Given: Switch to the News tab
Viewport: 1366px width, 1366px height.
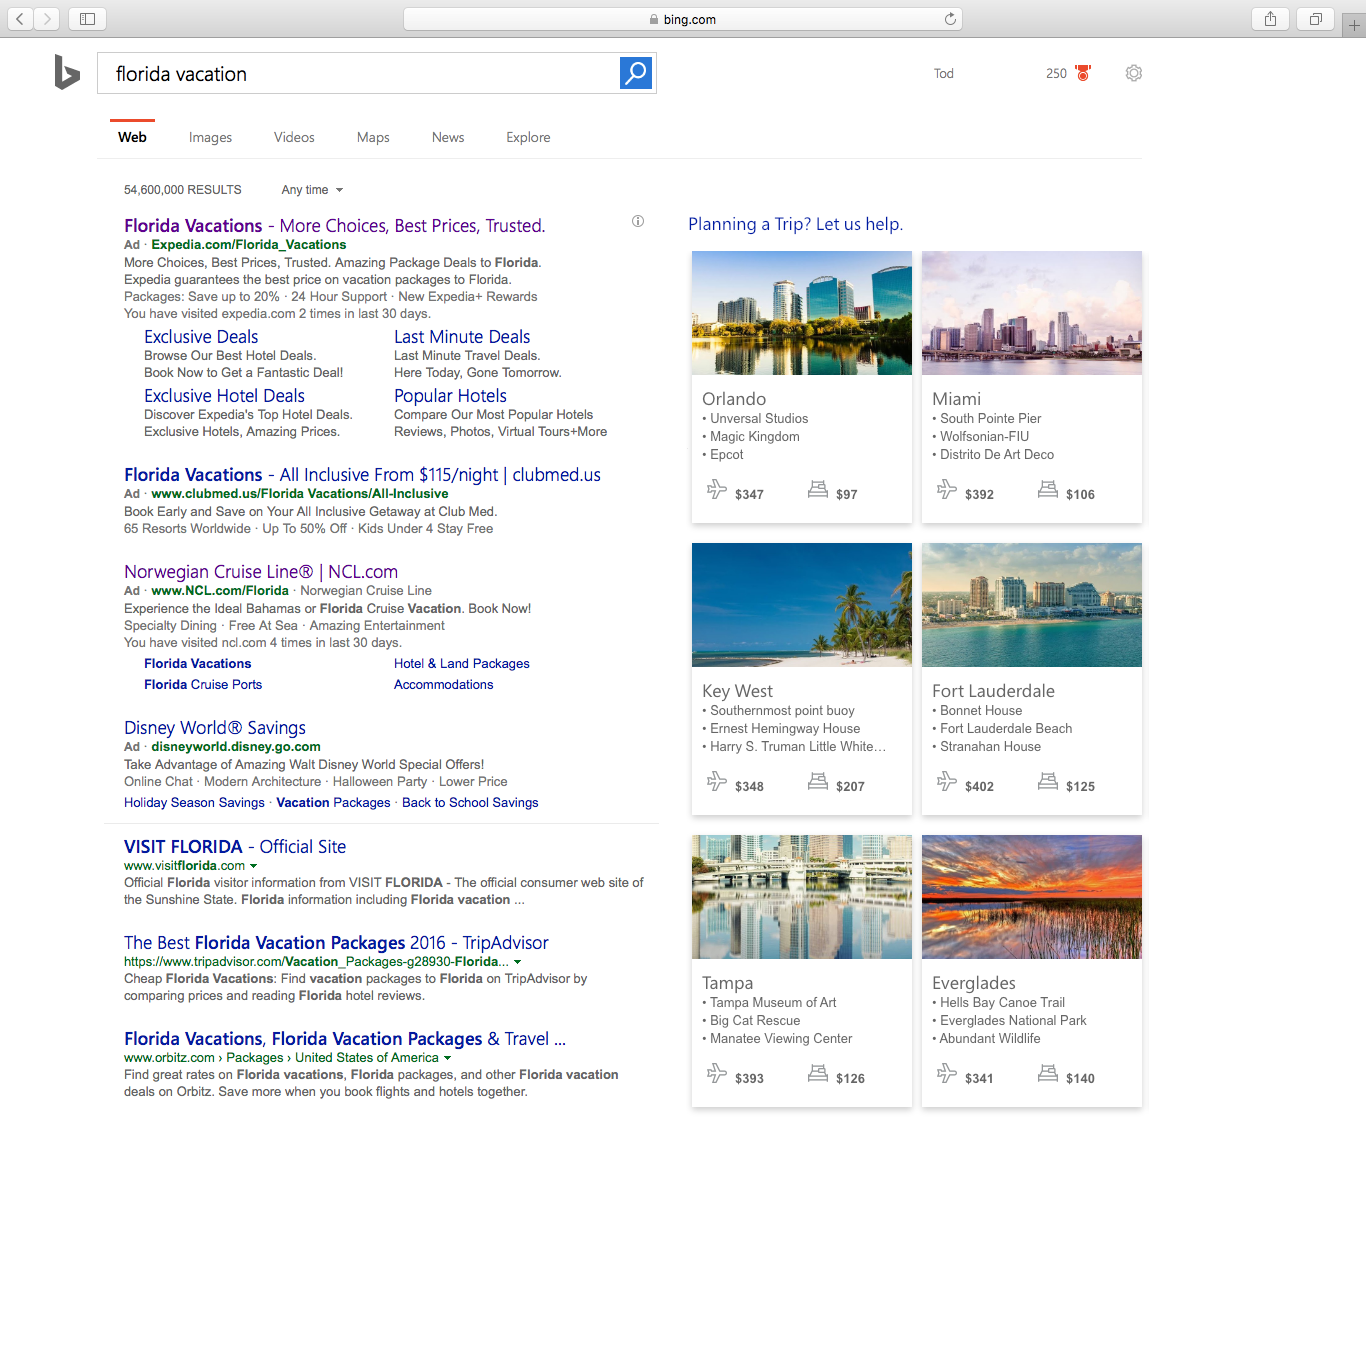Looking at the screenshot, I should pyautogui.click(x=448, y=137).
